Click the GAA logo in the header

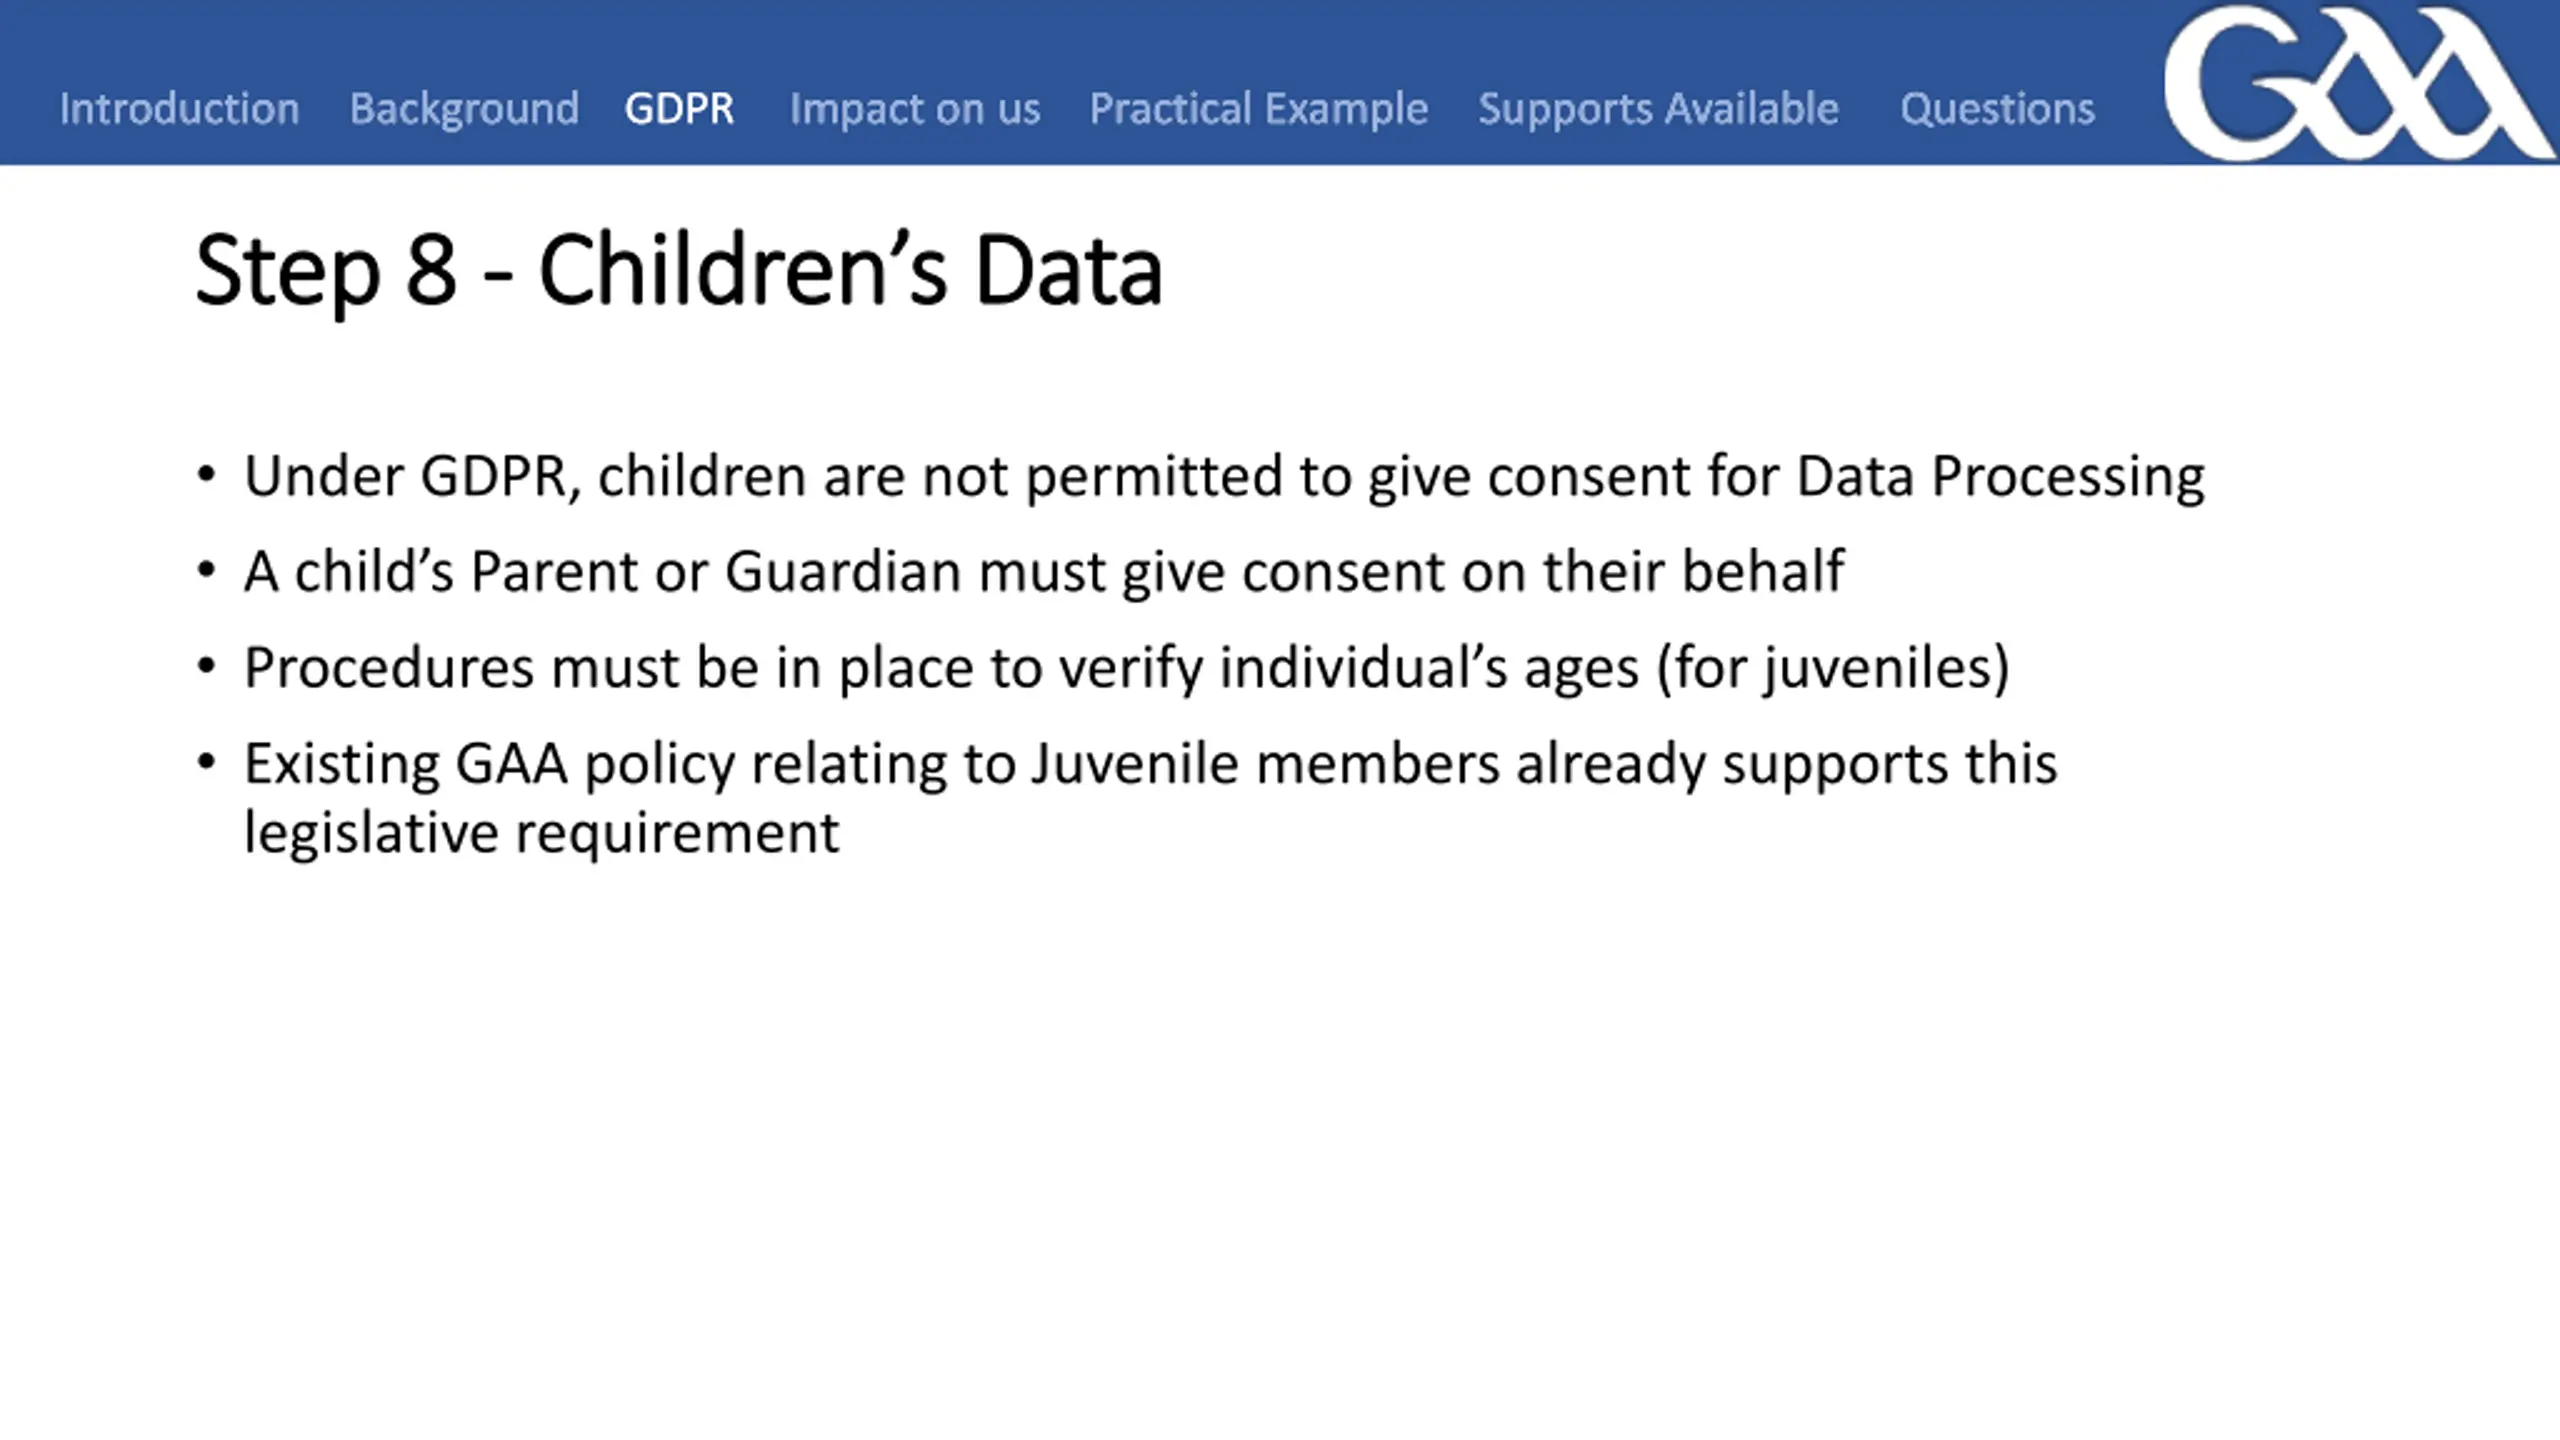click(x=2358, y=82)
